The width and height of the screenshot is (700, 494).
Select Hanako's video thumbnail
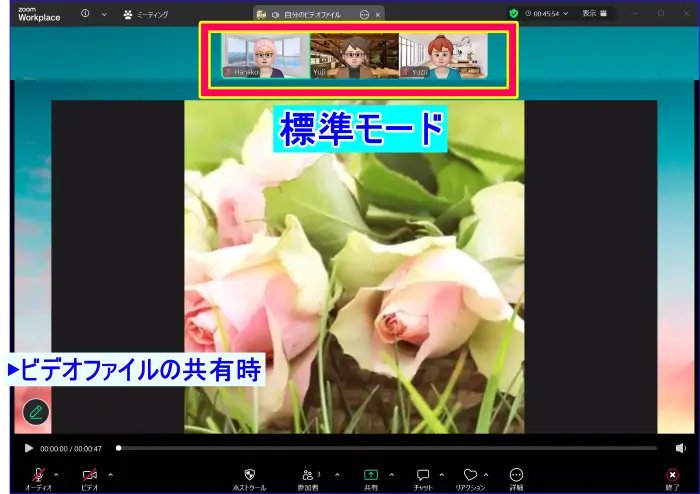pos(265,56)
